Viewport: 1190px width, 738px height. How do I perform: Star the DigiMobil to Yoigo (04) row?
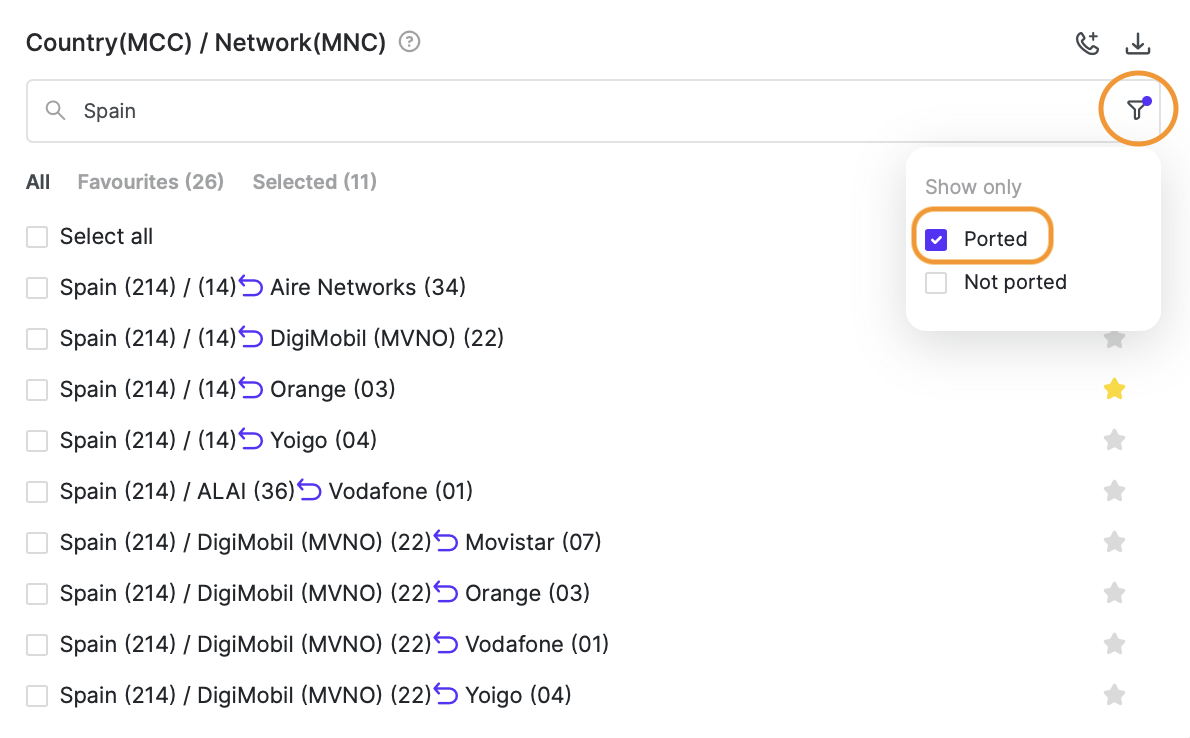(x=1114, y=694)
